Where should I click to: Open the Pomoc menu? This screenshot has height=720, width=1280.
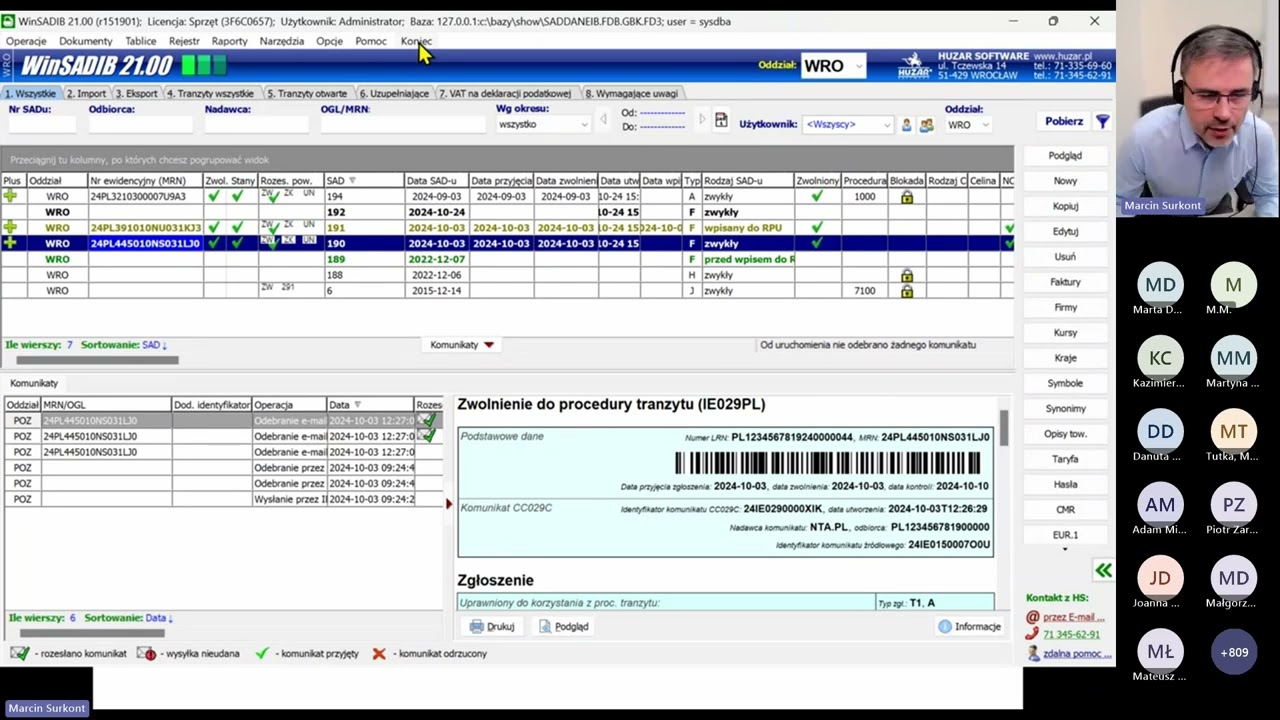click(370, 41)
